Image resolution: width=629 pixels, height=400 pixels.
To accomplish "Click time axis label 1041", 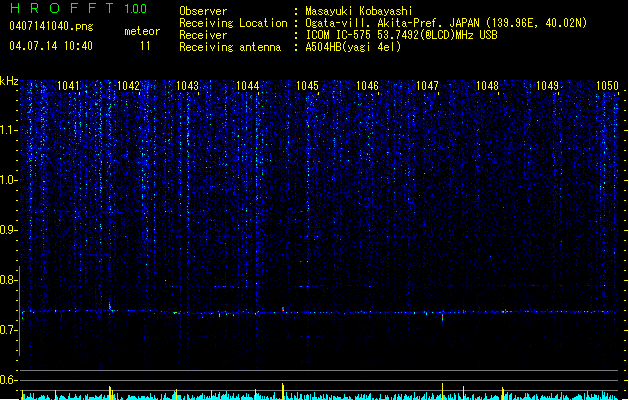I will pos(68,85).
